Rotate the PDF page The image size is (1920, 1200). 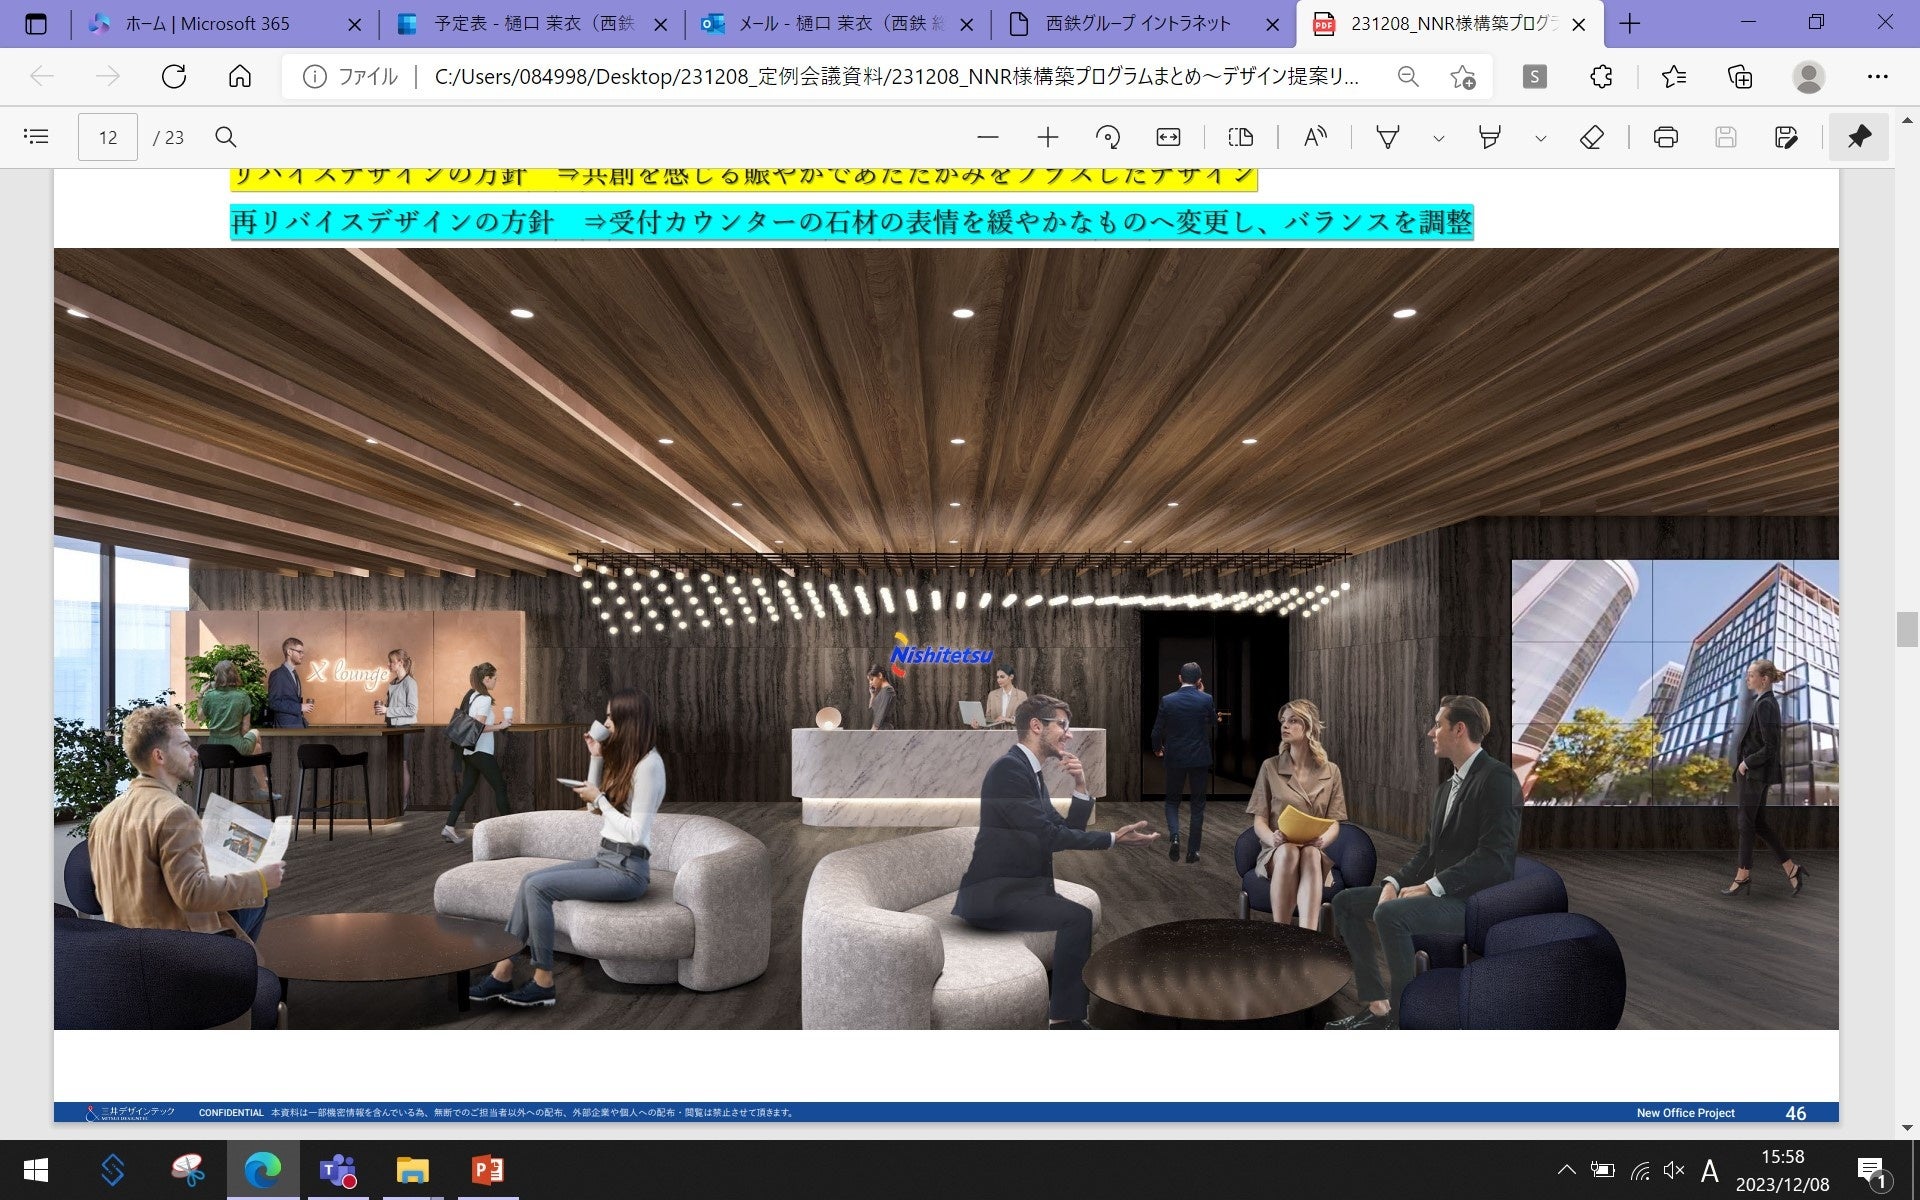(x=1108, y=137)
